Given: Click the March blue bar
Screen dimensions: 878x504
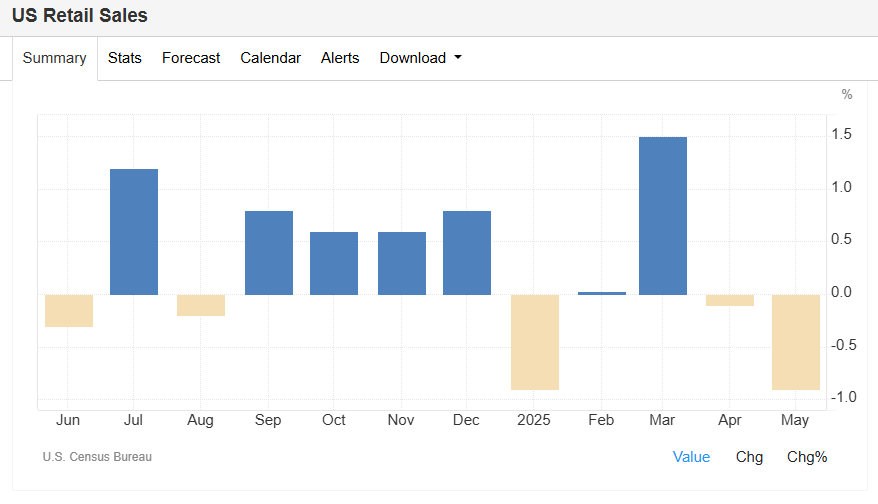Looking at the screenshot, I should coord(663,216).
